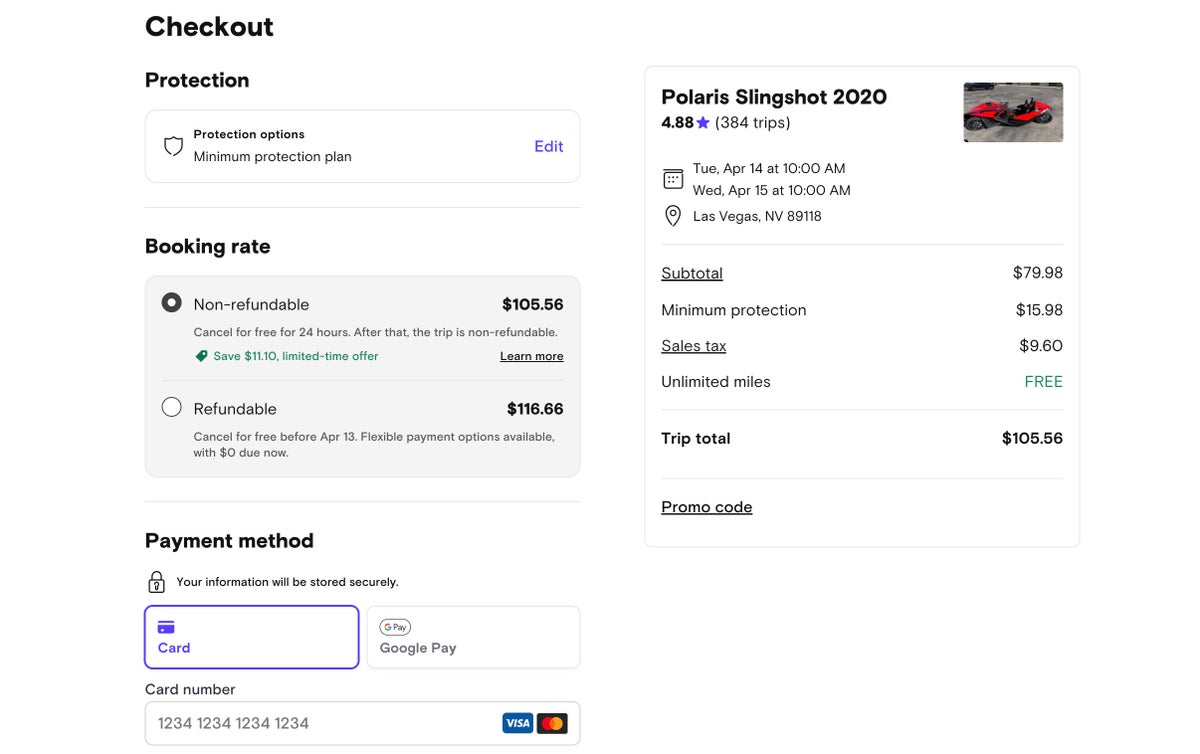Open Learn more about non-refundable rate
Image resolution: width=1200 pixels, height=754 pixels.
pos(531,356)
